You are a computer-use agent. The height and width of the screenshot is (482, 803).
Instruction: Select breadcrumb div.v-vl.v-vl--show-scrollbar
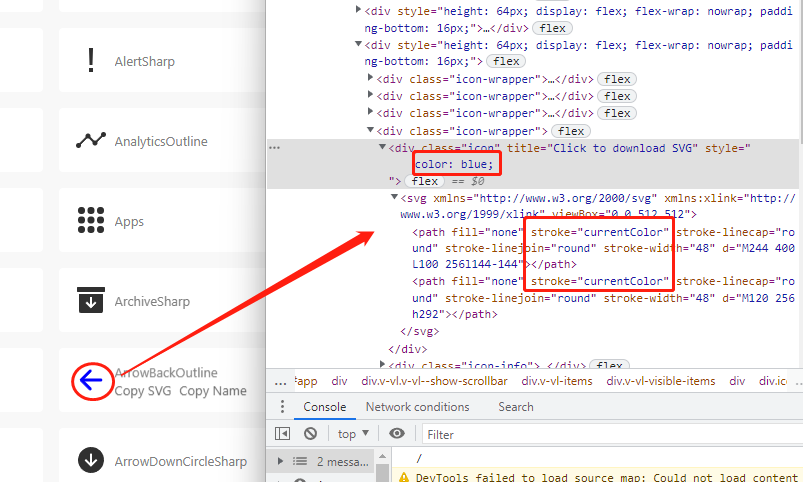tap(434, 381)
